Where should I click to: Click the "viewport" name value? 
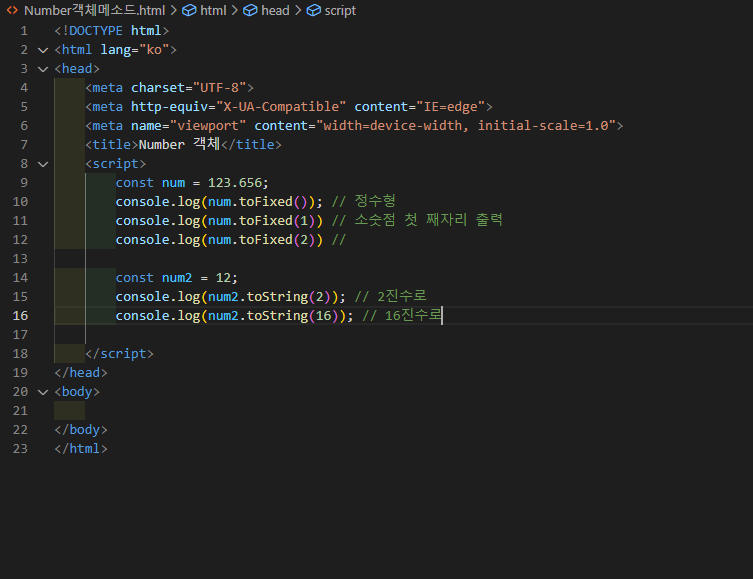click(208, 126)
